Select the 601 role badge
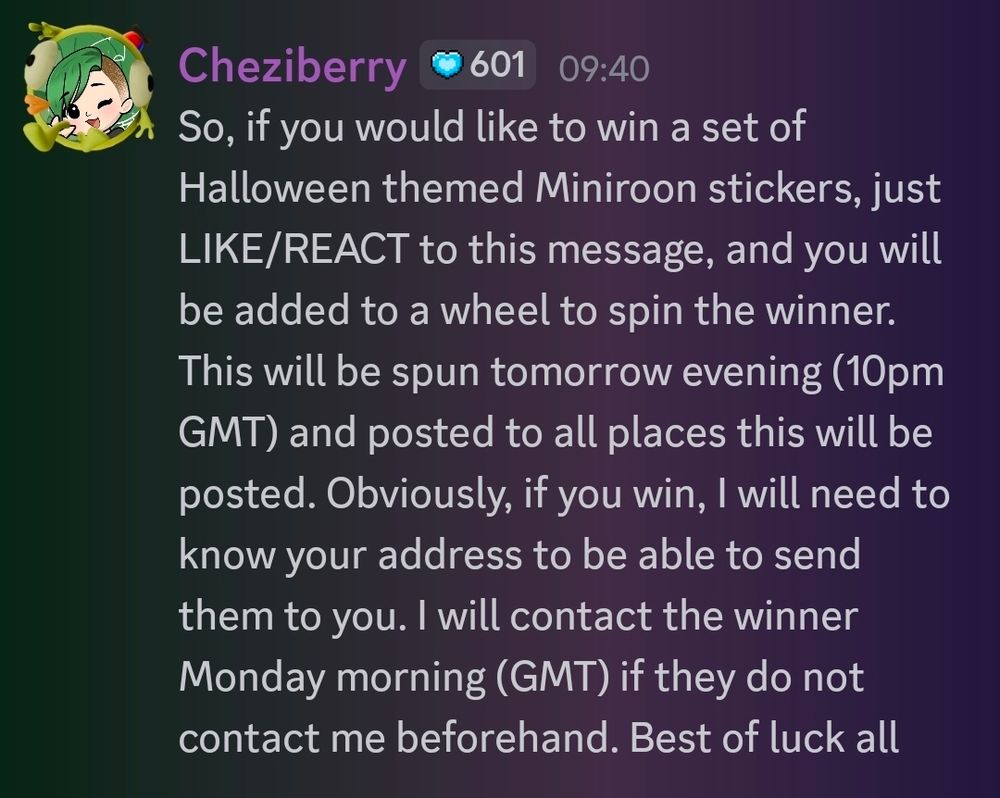This screenshot has width=1000, height=798. coord(477,64)
